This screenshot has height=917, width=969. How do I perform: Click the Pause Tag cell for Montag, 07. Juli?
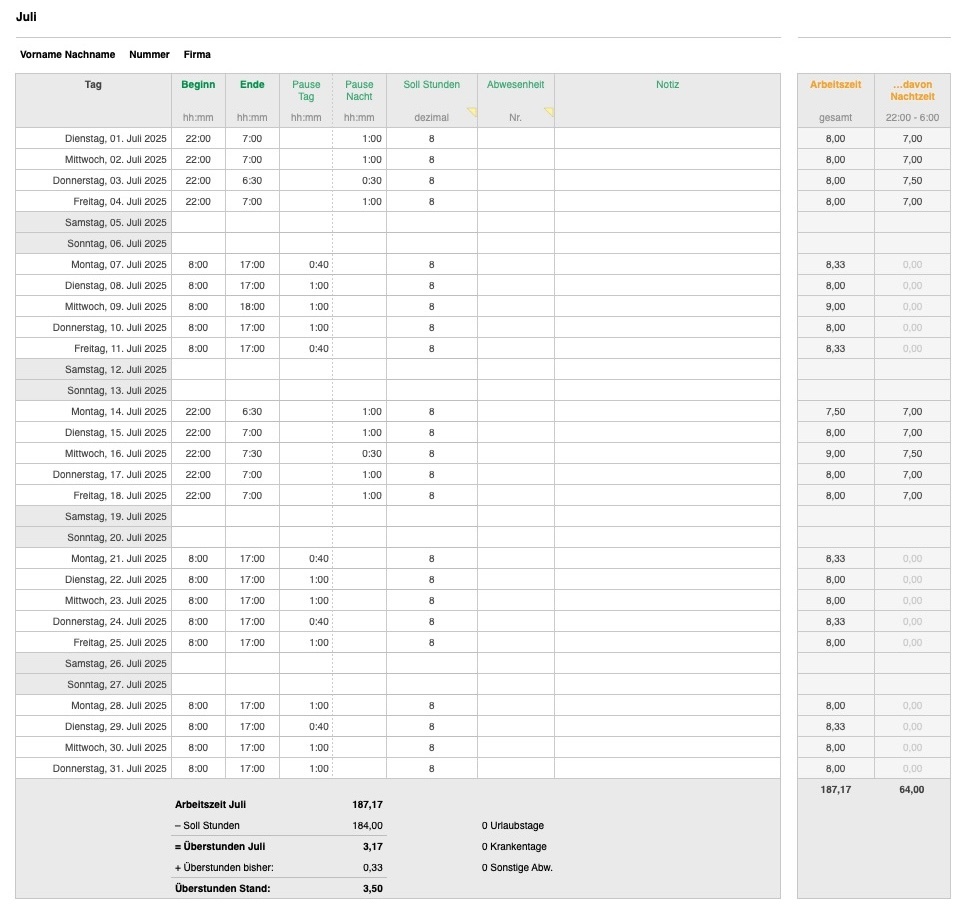[306, 265]
